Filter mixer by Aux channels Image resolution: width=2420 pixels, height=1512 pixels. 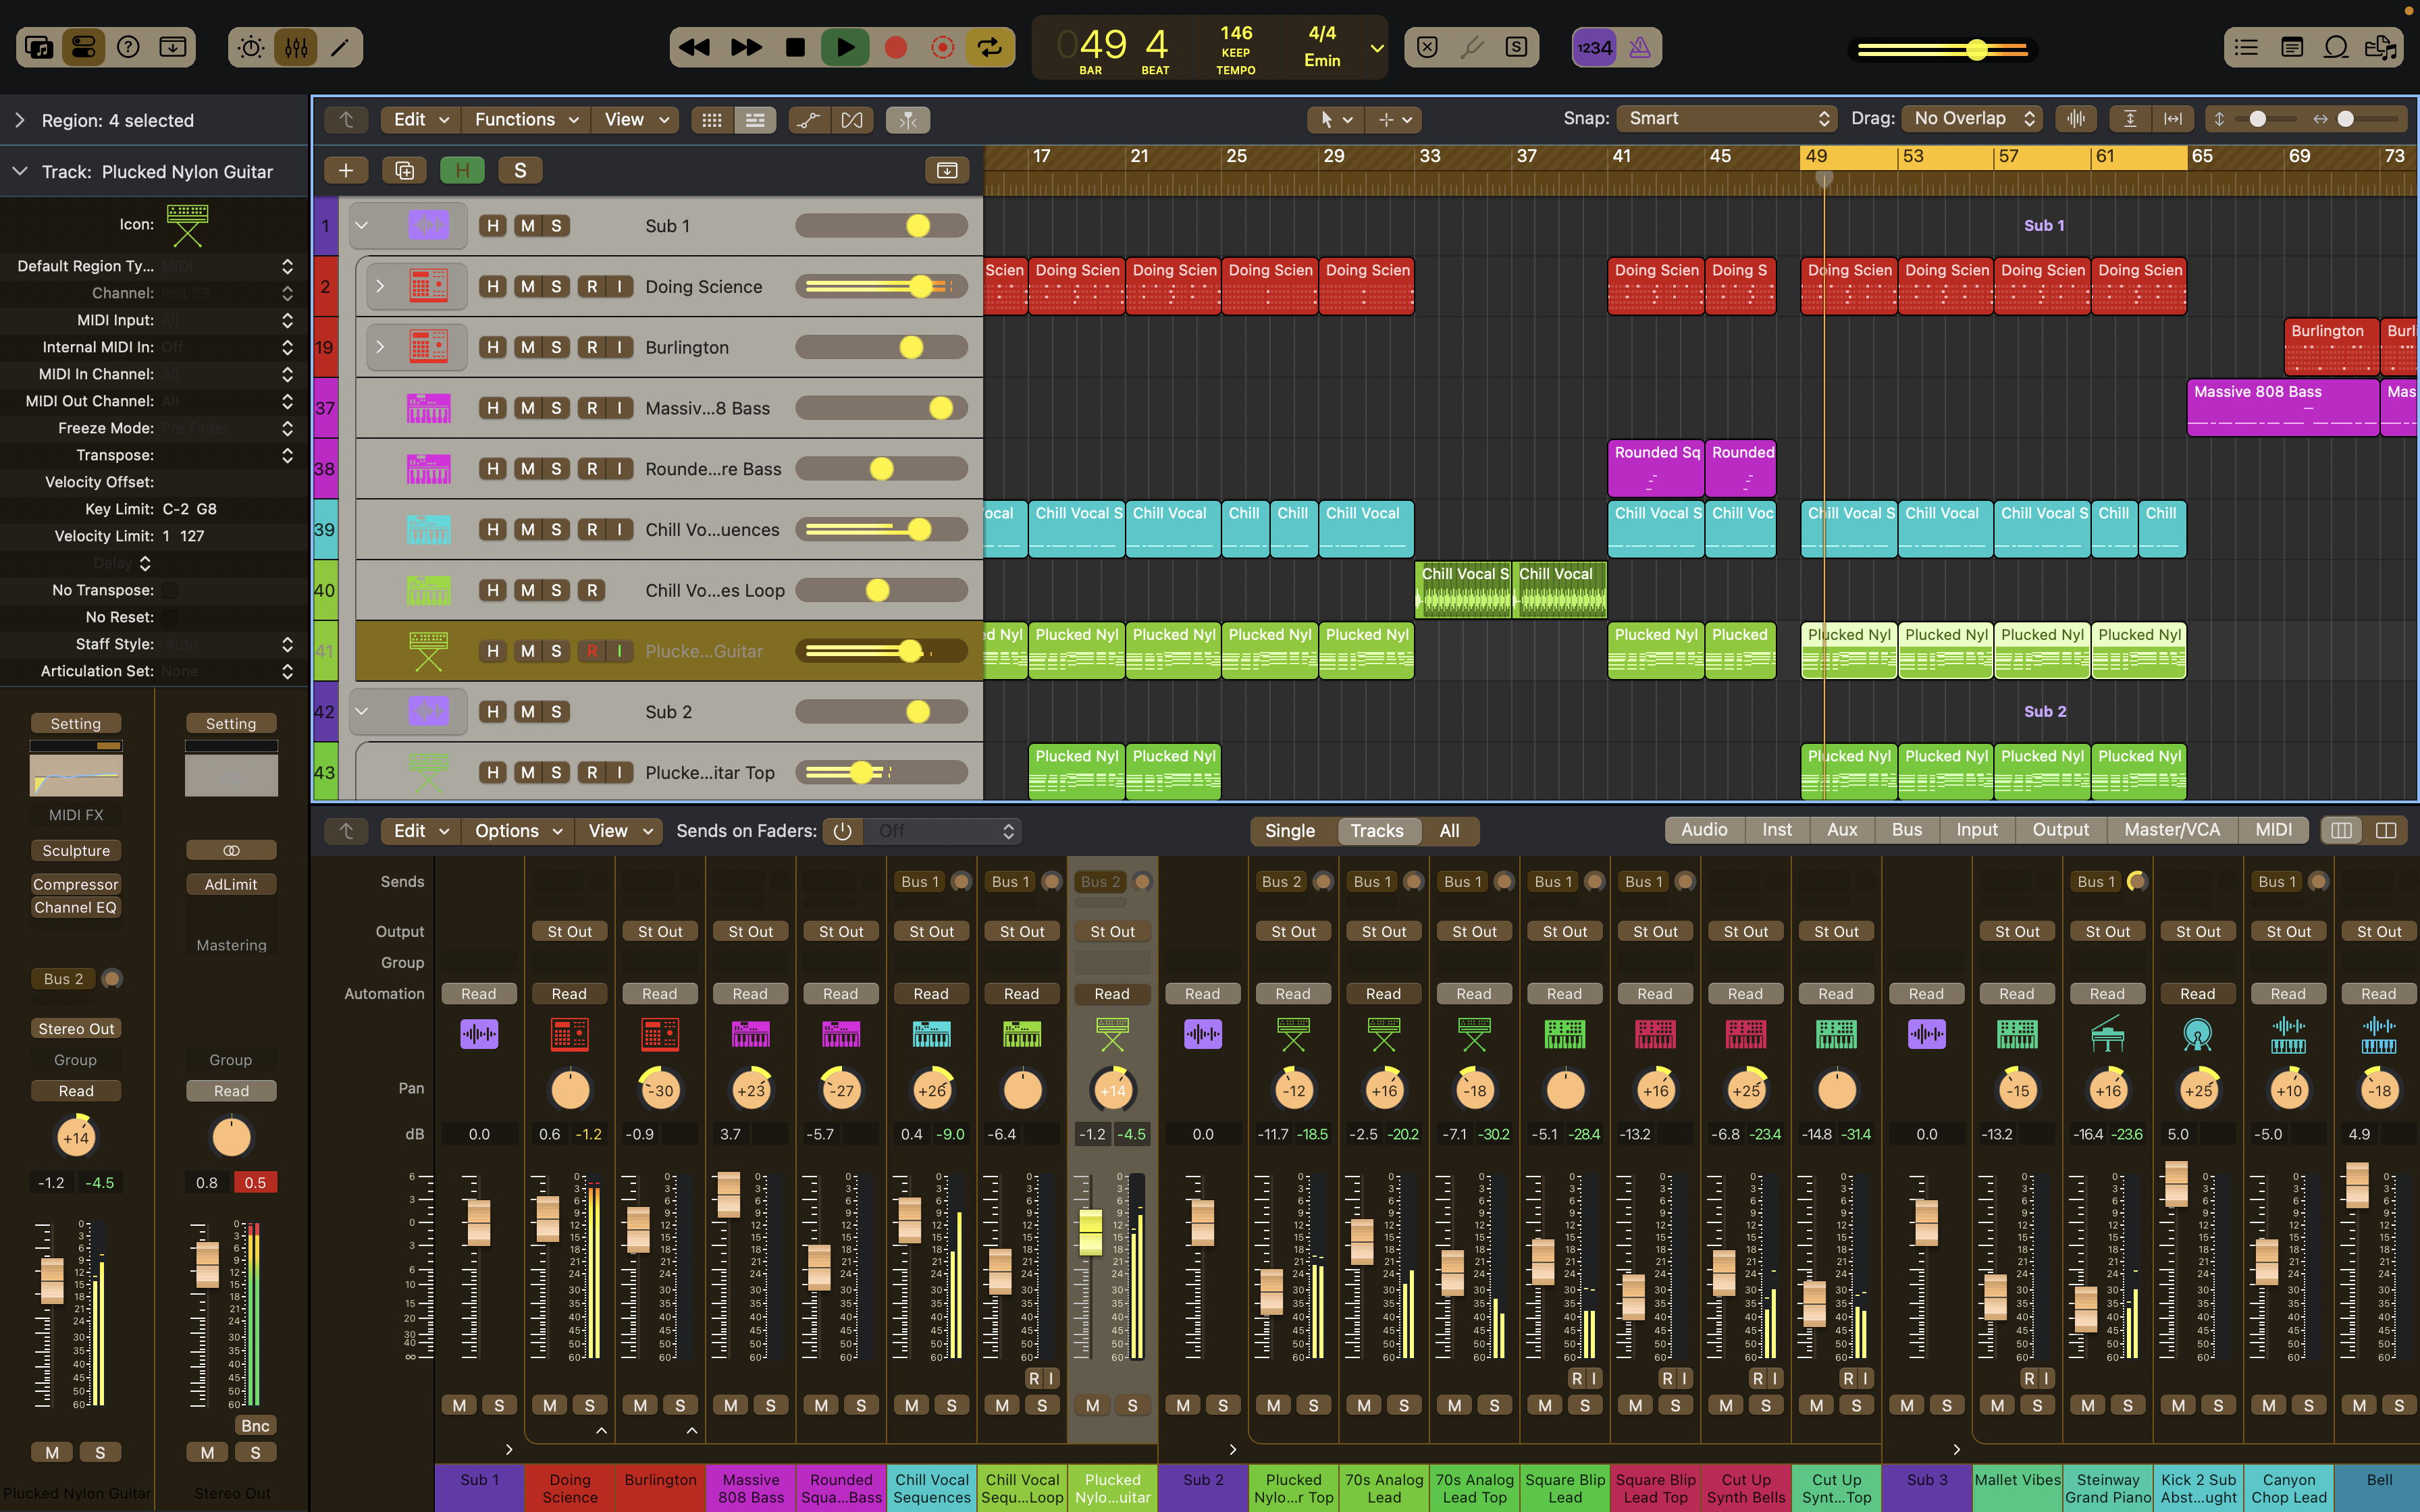pyautogui.click(x=1842, y=830)
